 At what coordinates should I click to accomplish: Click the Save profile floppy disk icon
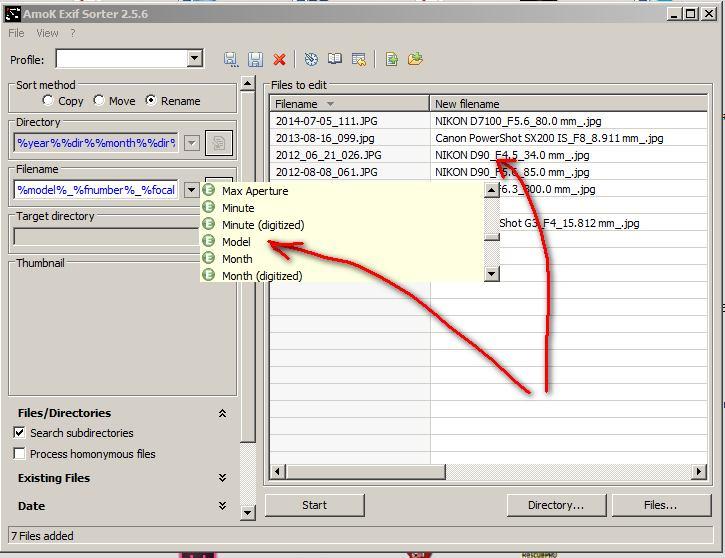pos(255,59)
